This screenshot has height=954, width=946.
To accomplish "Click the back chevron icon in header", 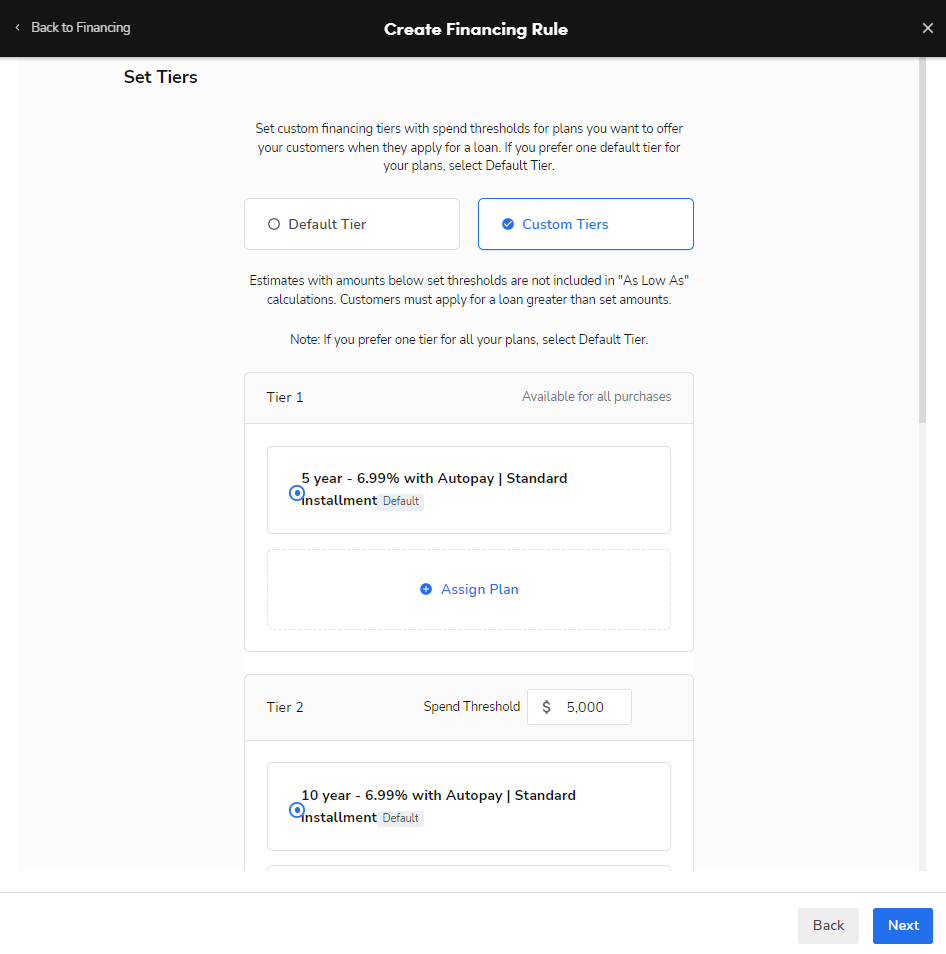I will [x=18, y=27].
